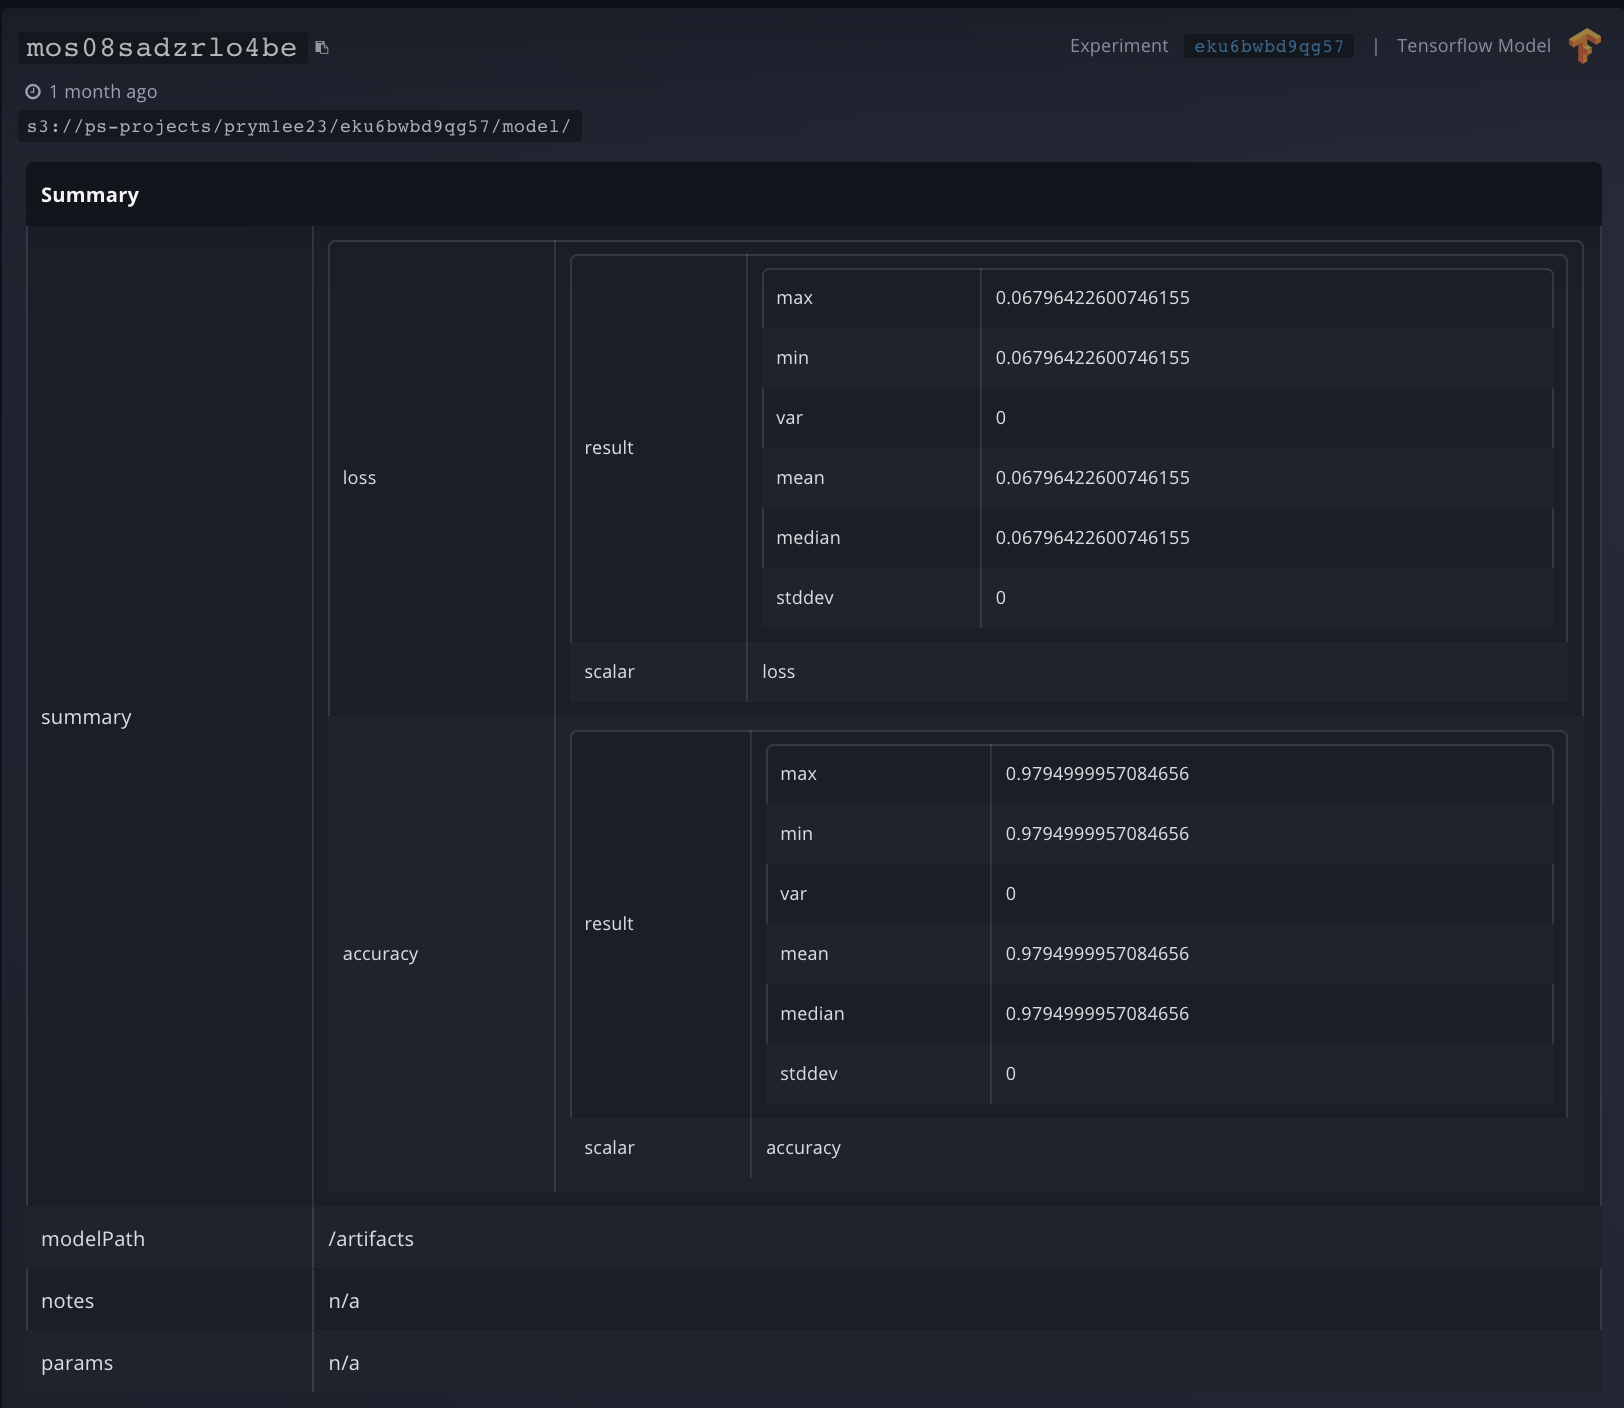The image size is (1624, 1408).
Task: Select the accuracy stddev value 0
Action: point(1011,1074)
